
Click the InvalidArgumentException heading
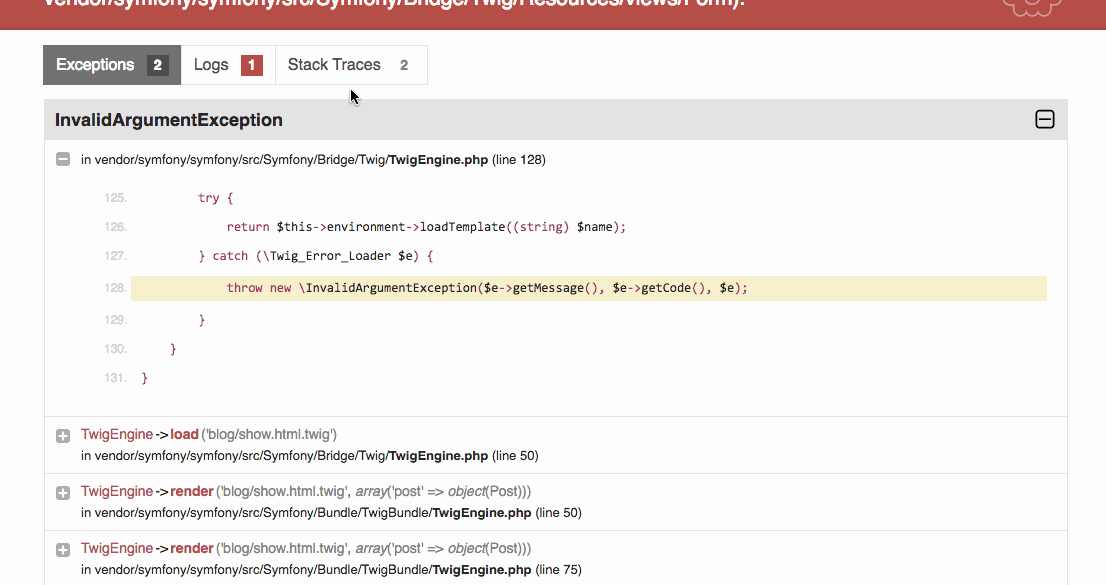click(168, 119)
